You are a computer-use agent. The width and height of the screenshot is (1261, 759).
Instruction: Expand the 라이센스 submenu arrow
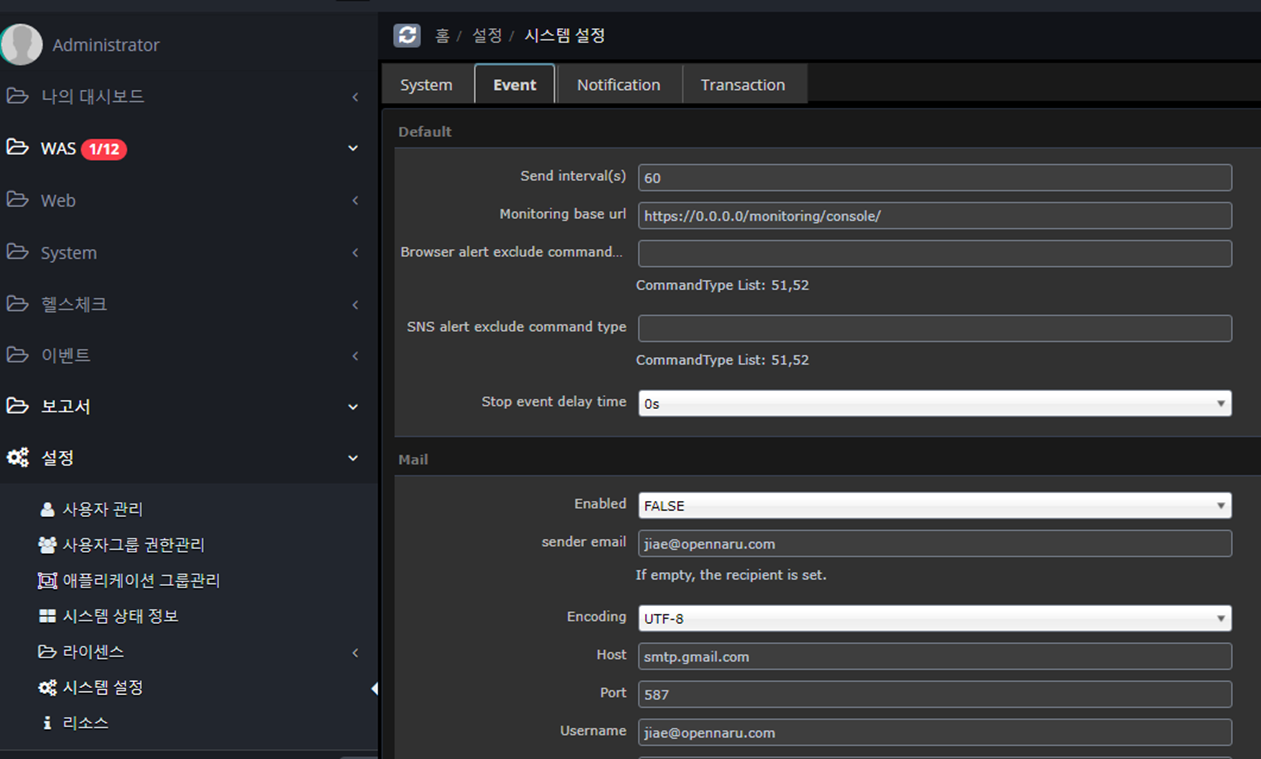tap(355, 653)
